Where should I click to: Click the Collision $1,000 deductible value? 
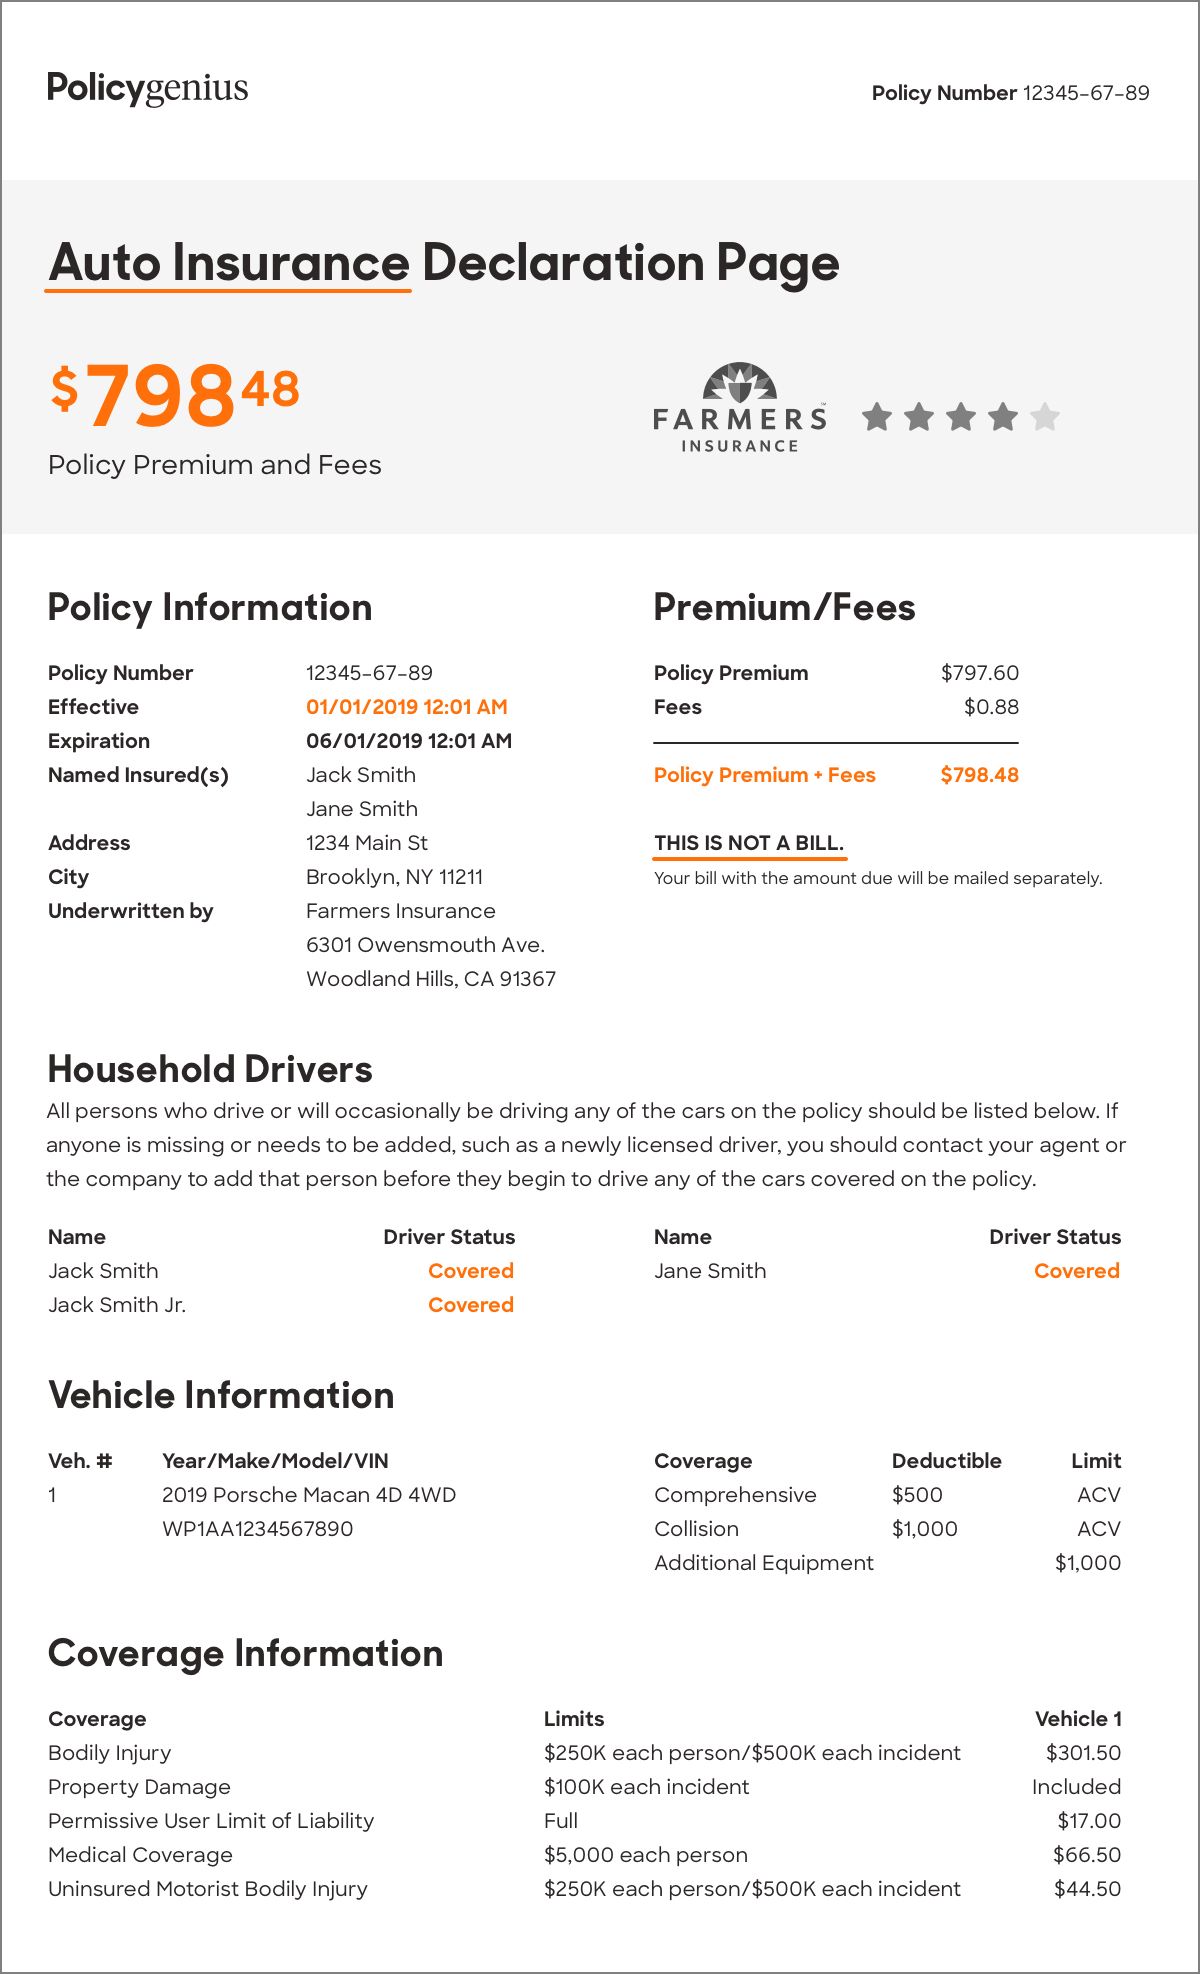click(925, 1529)
